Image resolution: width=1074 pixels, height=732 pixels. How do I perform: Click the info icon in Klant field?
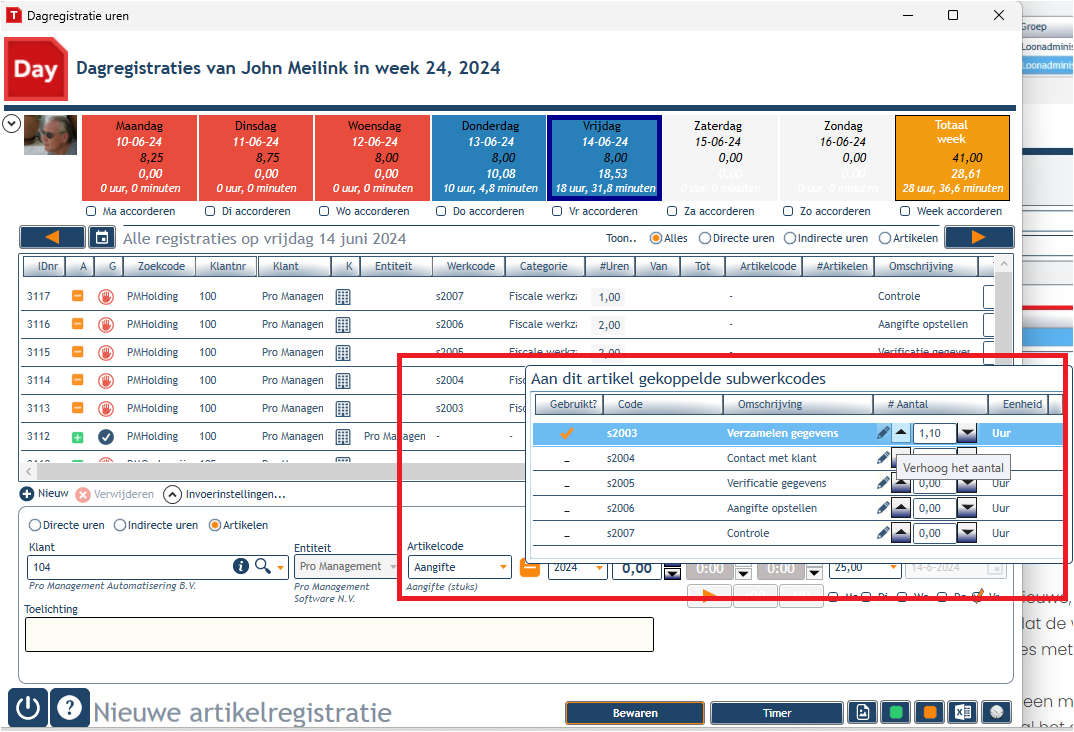click(x=240, y=566)
